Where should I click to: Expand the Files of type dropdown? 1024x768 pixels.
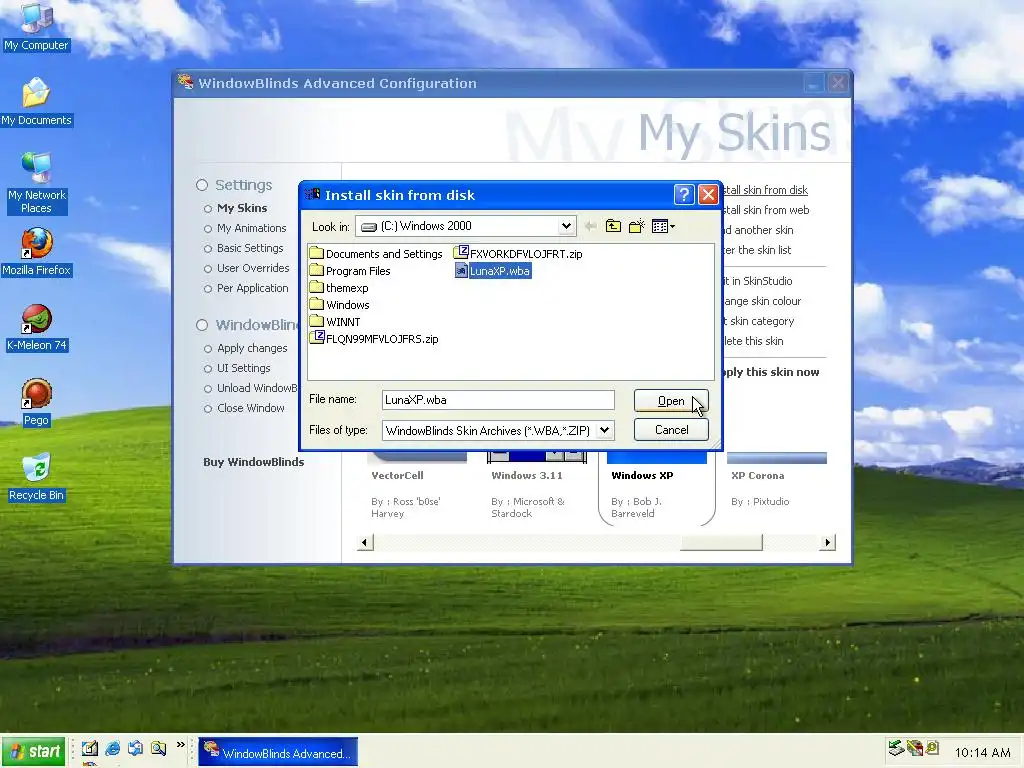(604, 430)
